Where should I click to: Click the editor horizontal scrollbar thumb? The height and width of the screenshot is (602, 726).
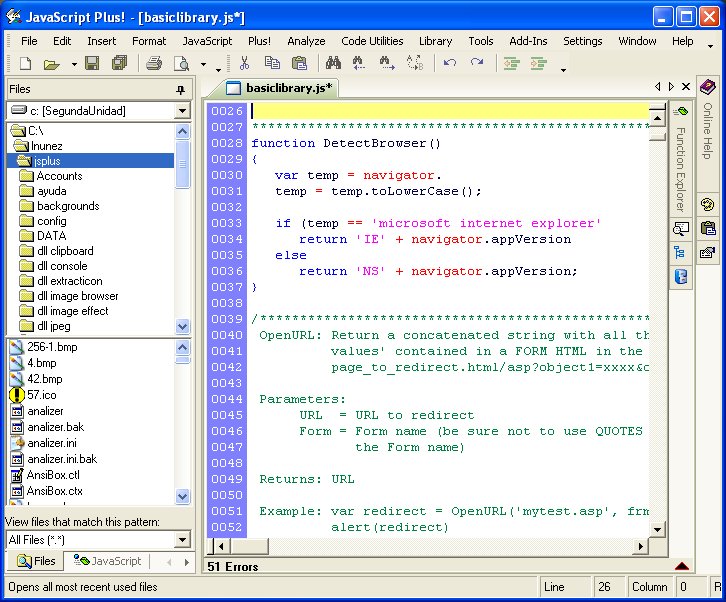[x=249, y=546]
